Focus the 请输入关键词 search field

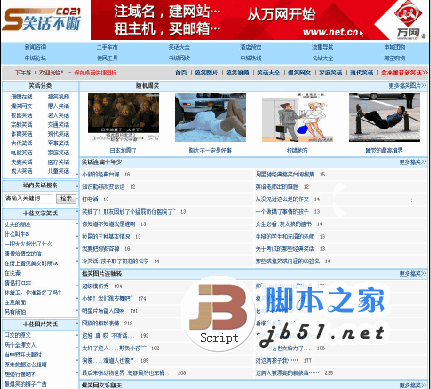(29, 198)
